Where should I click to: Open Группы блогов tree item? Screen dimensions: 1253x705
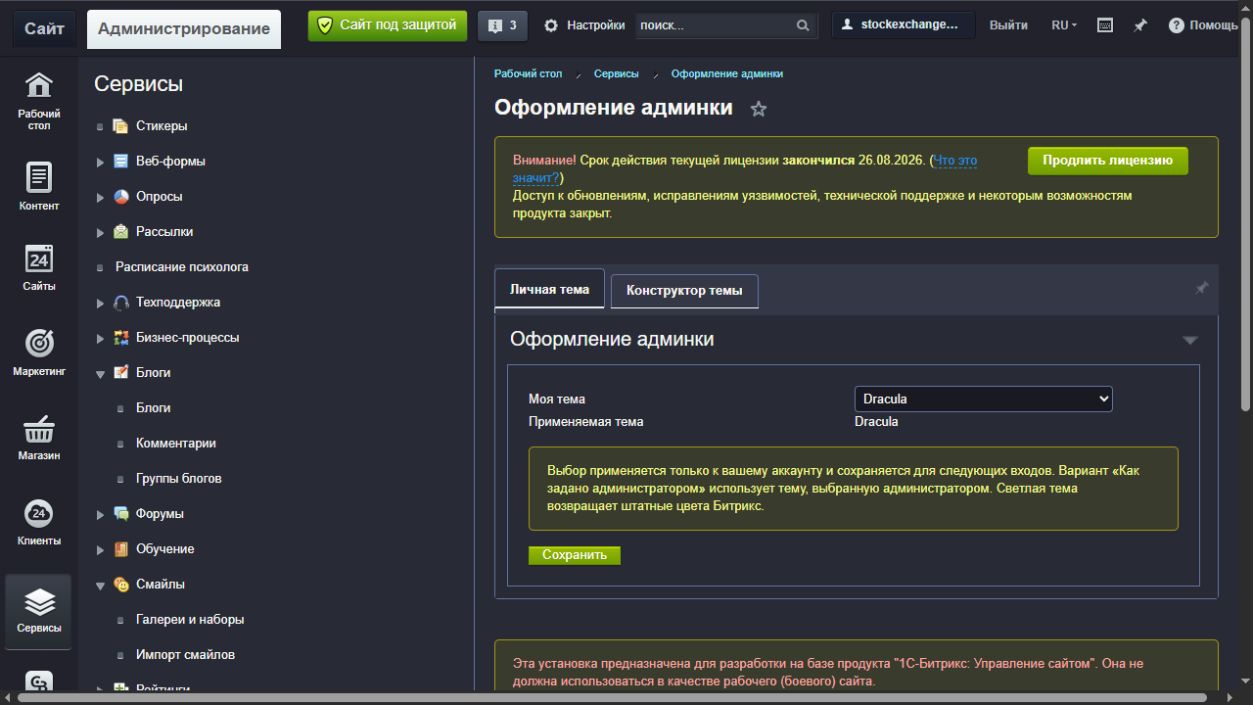pos(179,478)
